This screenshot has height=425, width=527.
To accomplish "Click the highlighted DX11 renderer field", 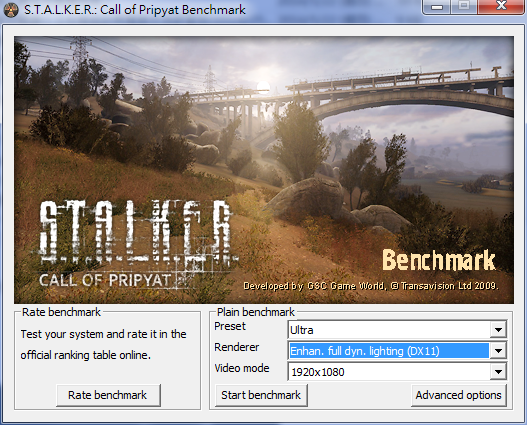I will [389, 351].
